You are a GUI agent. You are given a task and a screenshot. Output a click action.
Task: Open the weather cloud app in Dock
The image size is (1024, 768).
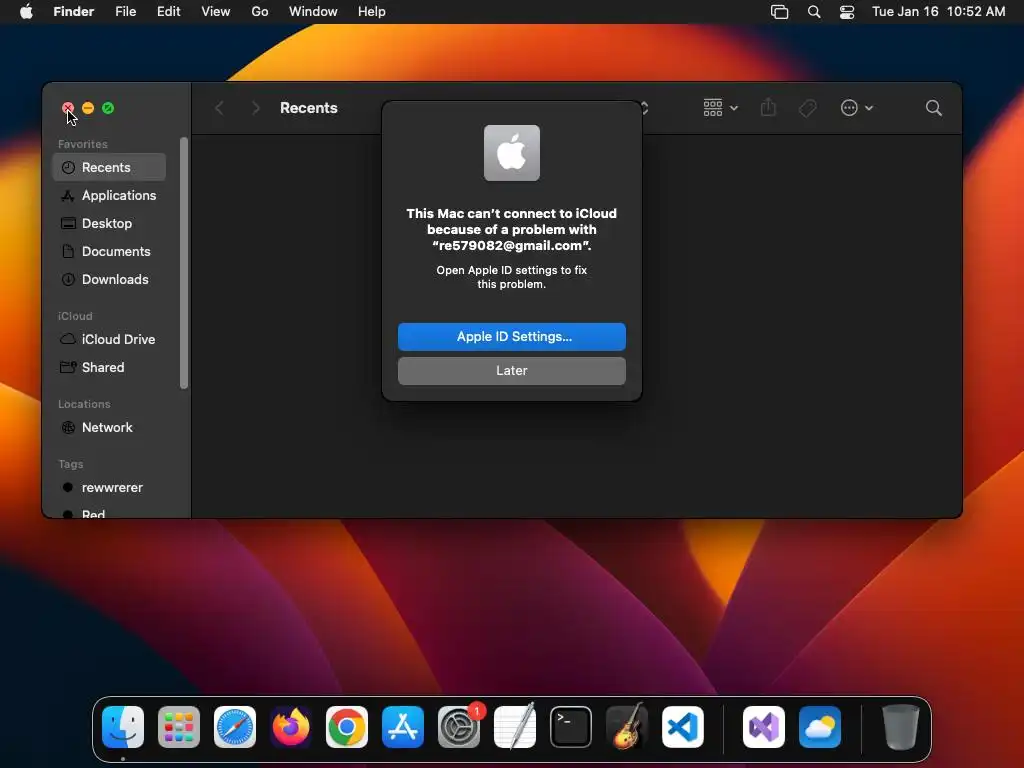point(820,727)
